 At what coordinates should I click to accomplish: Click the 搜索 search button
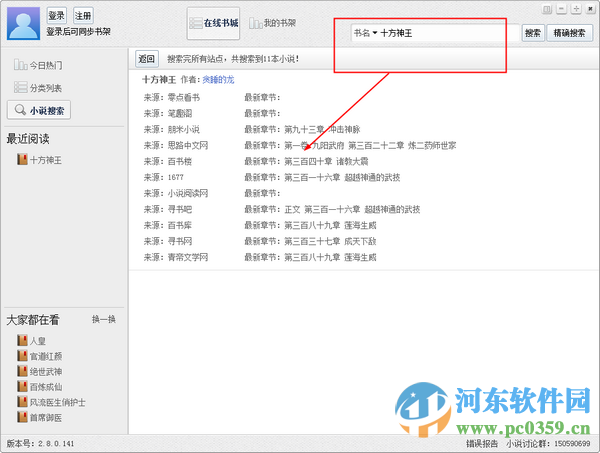(x=533, y=33)
